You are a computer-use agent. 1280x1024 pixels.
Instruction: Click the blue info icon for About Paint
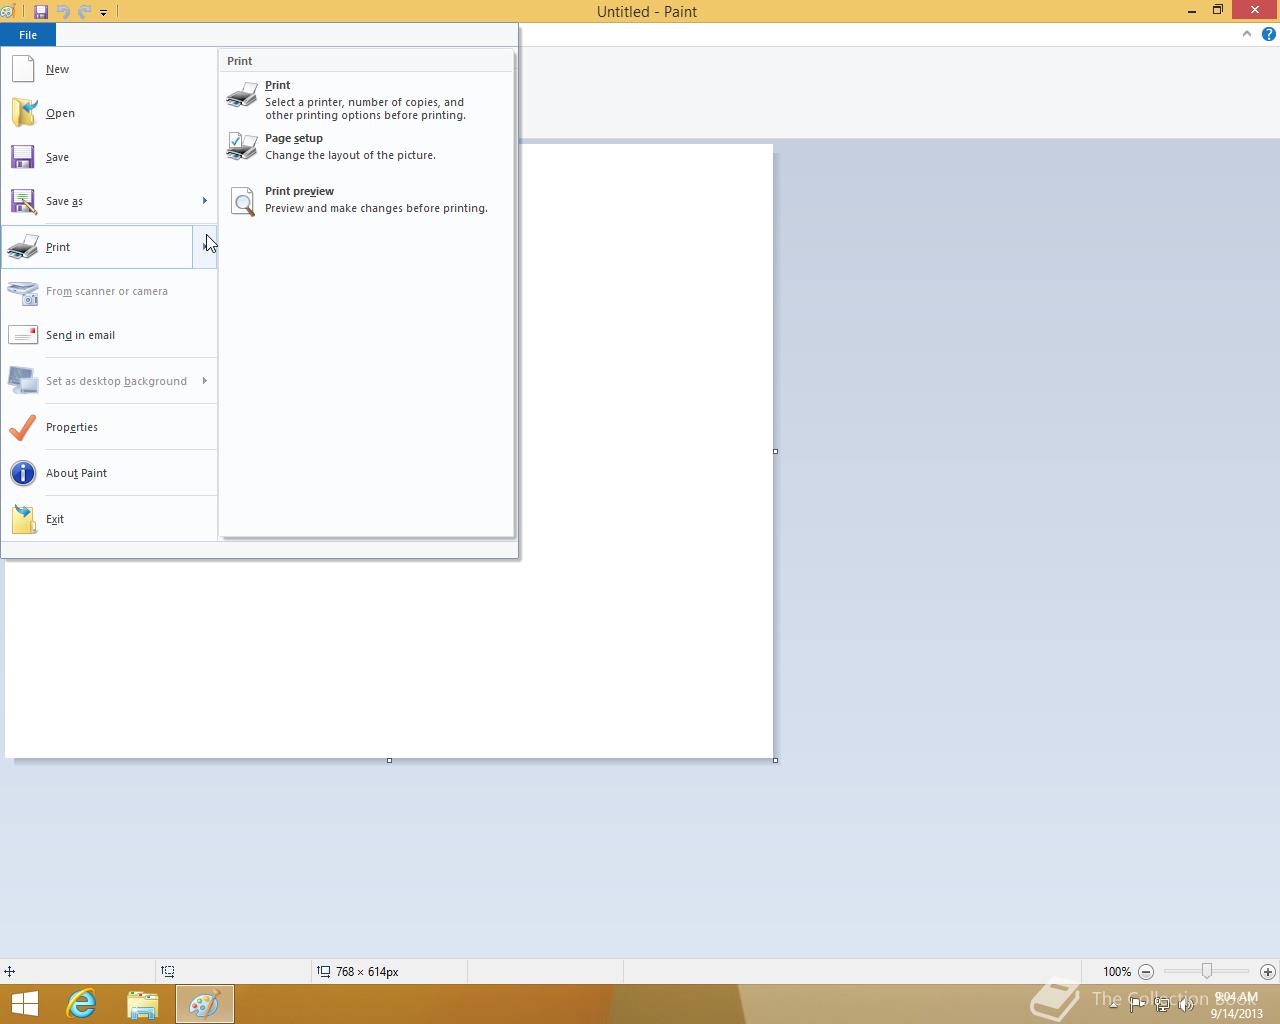click(23, 473)
